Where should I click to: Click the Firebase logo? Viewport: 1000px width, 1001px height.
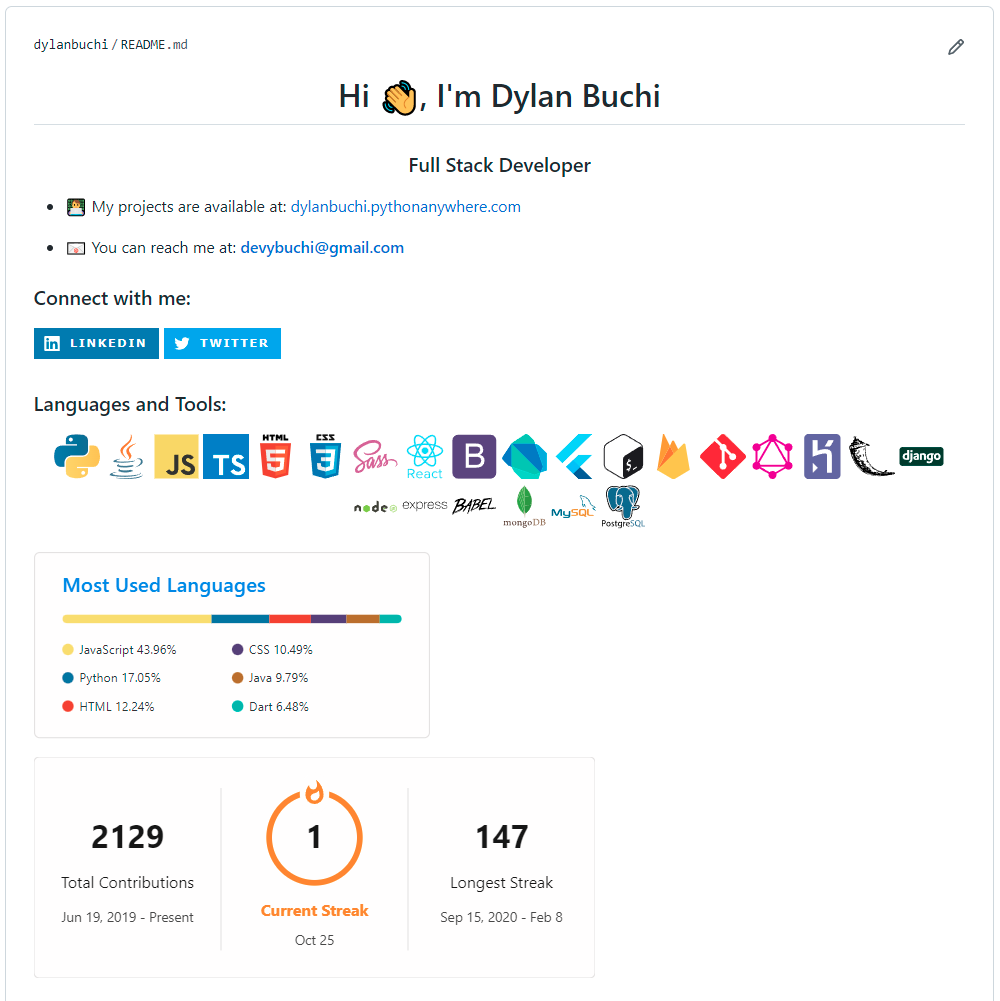click(x=672, y=456)
